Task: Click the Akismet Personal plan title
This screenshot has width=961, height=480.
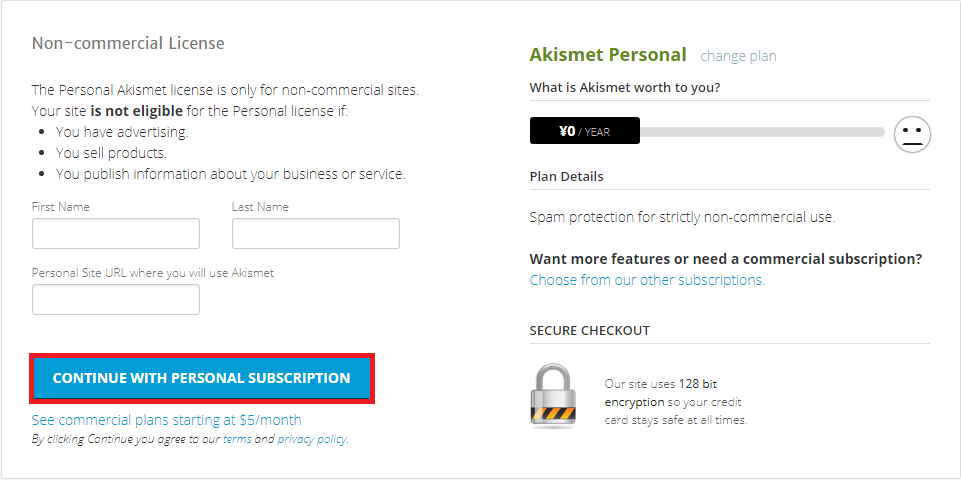Action: [608, 55]
